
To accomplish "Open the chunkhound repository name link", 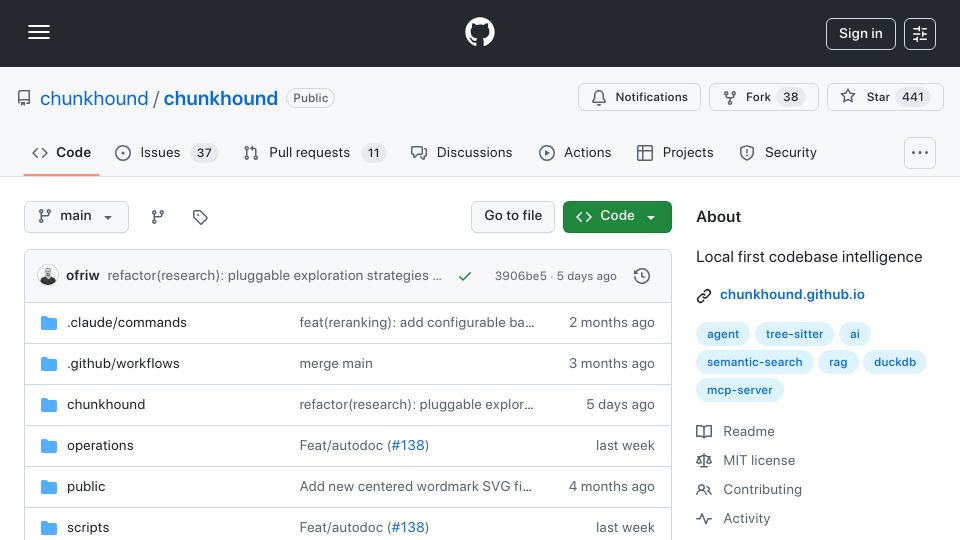I will [220, 98].
